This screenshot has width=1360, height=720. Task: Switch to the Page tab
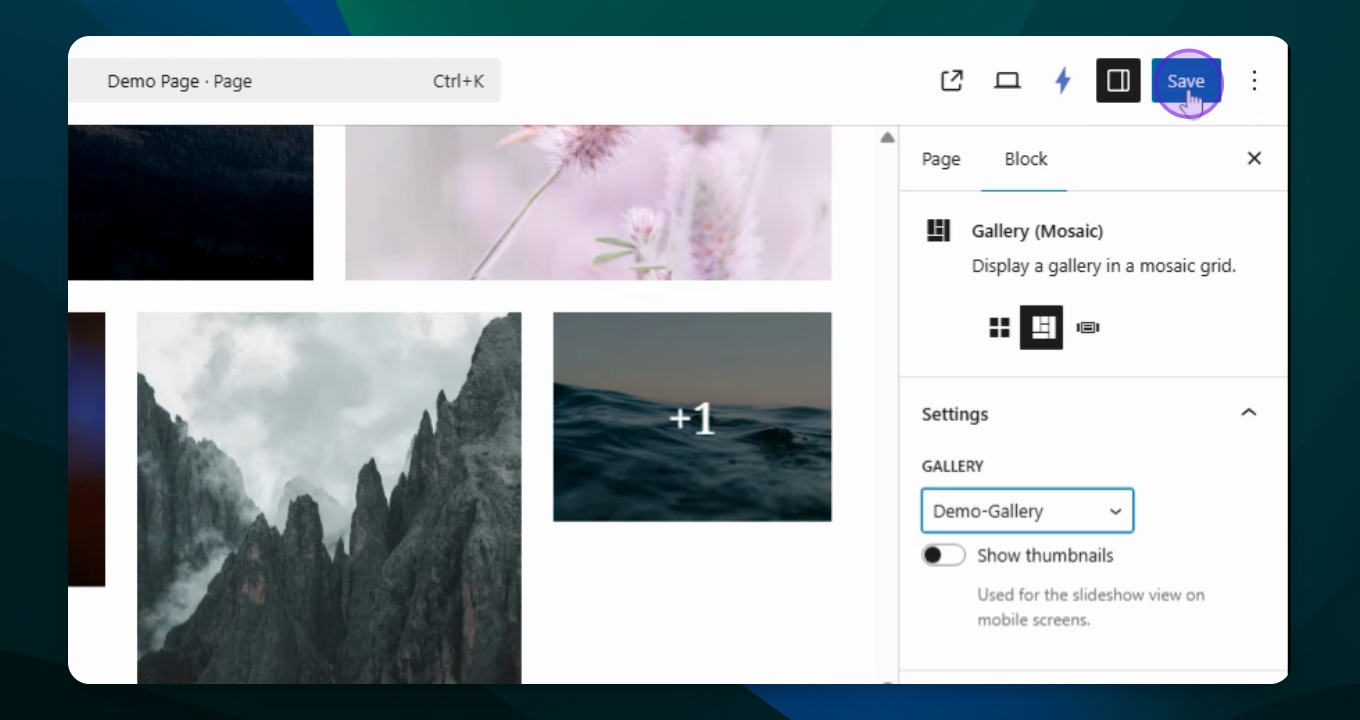tap(941, 159)
